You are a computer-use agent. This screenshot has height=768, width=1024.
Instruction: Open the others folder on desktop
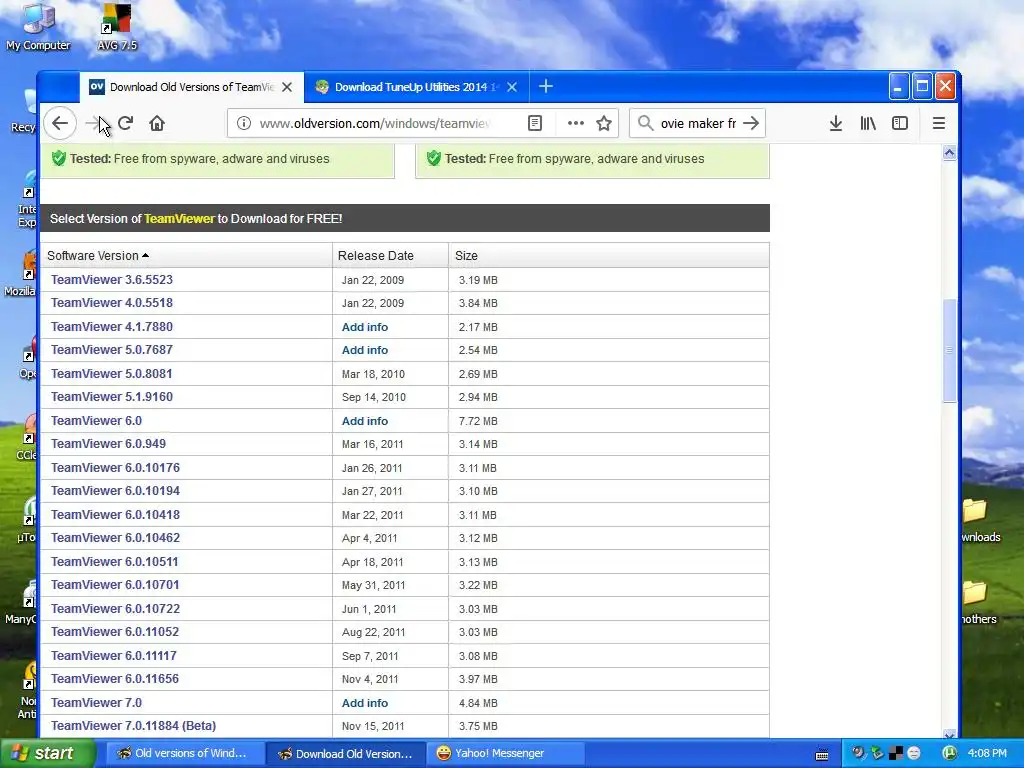(978, 602)
